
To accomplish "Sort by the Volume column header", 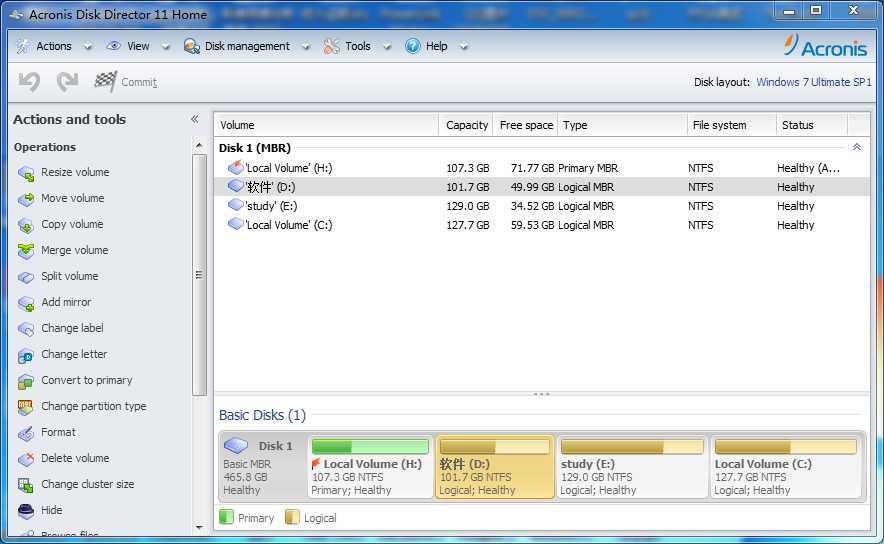I will (326, 125).
